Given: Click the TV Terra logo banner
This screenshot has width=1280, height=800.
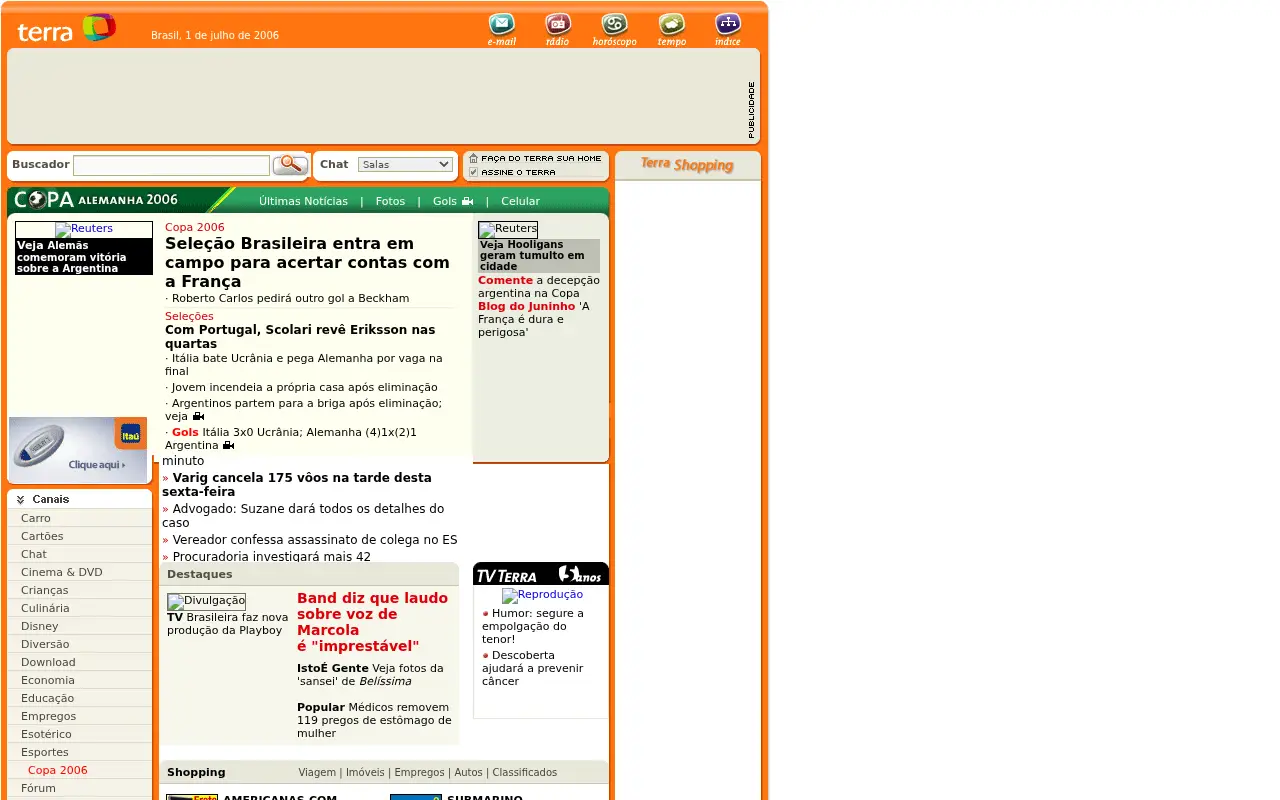Looking at the screenshot, I should [541, 574].
